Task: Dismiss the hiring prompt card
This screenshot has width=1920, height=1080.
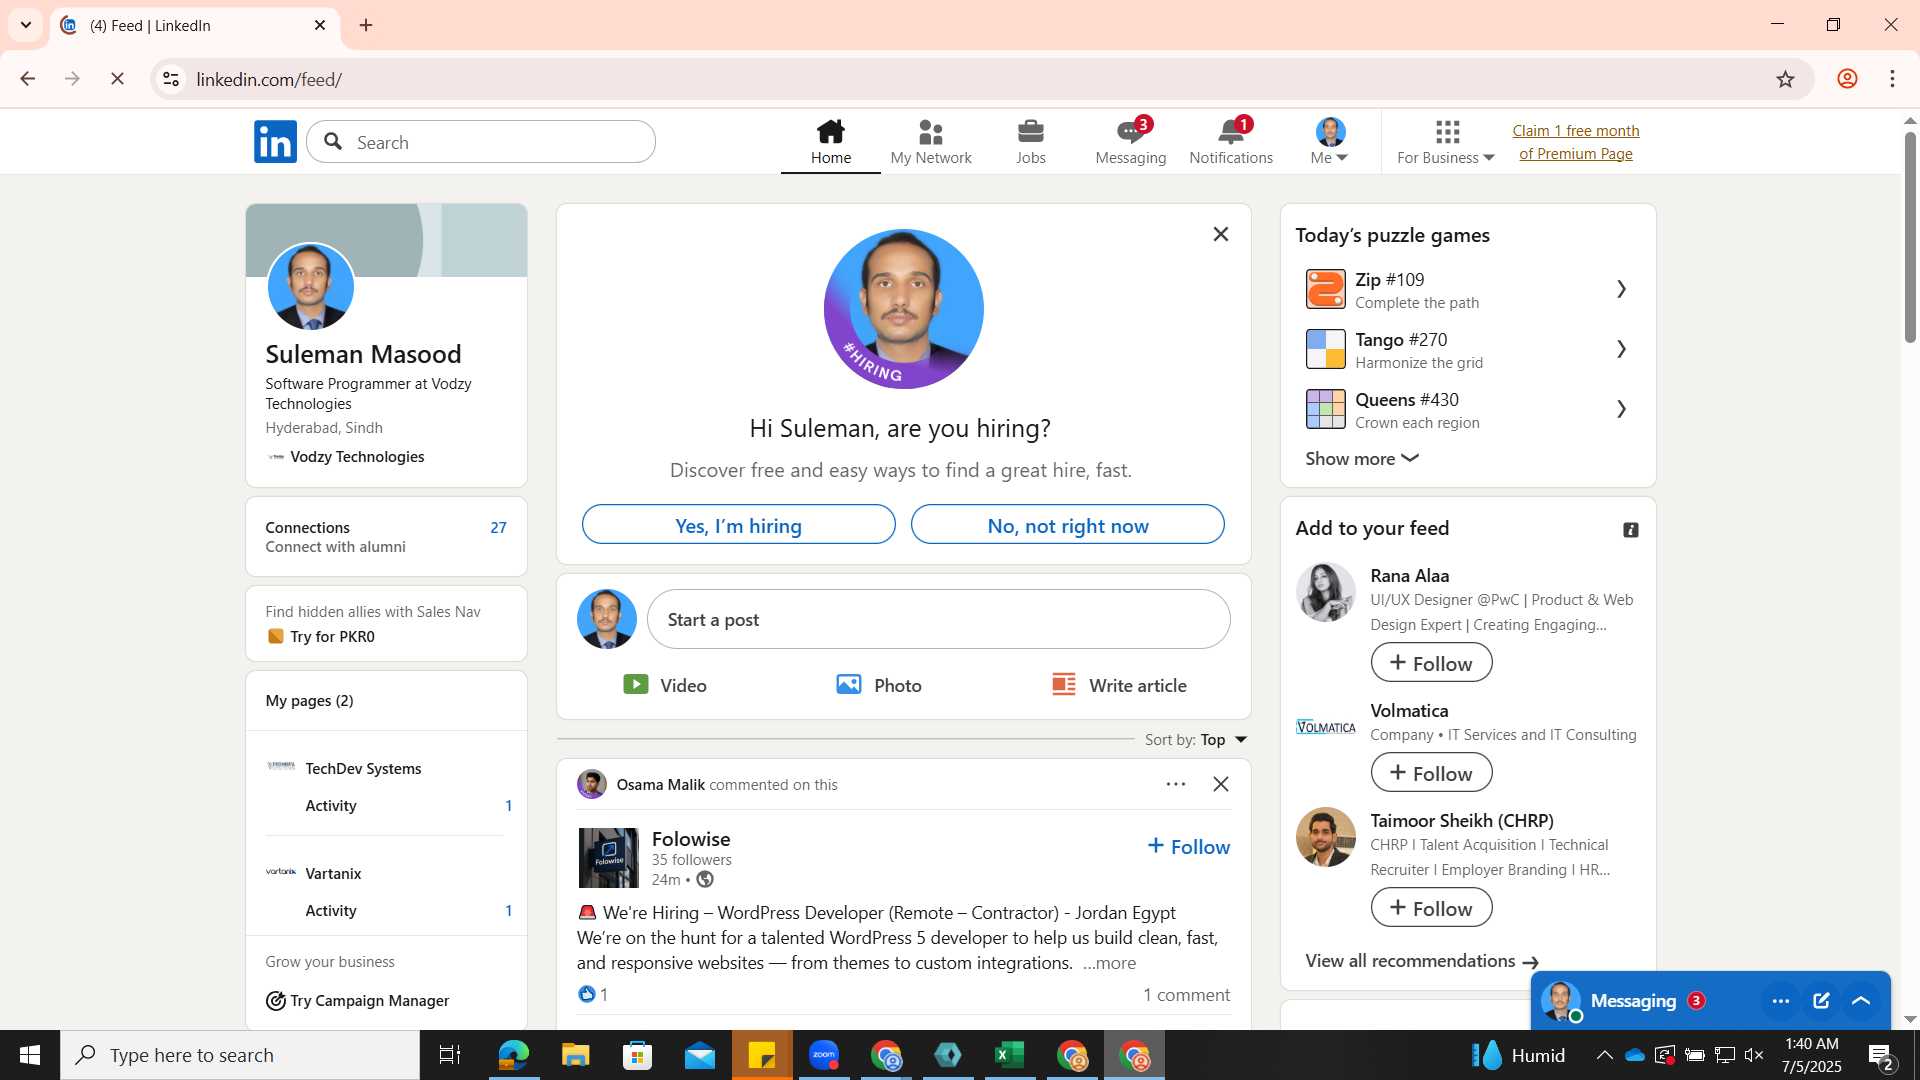Action: (1220, 234)
